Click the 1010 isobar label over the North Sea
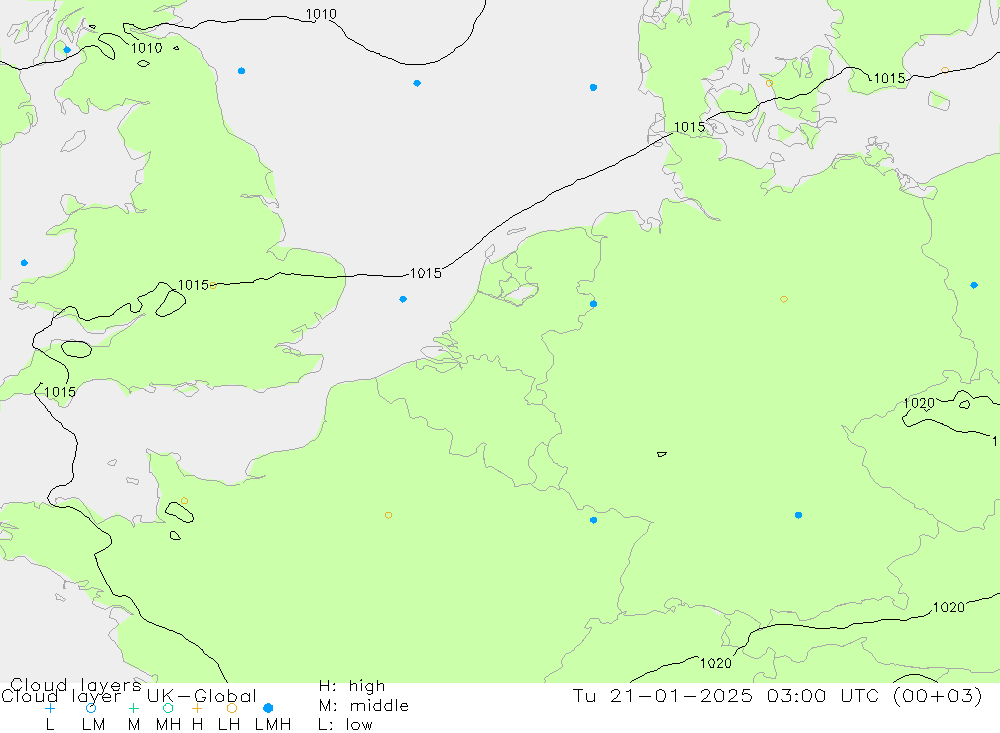 [x=321, y=14]
